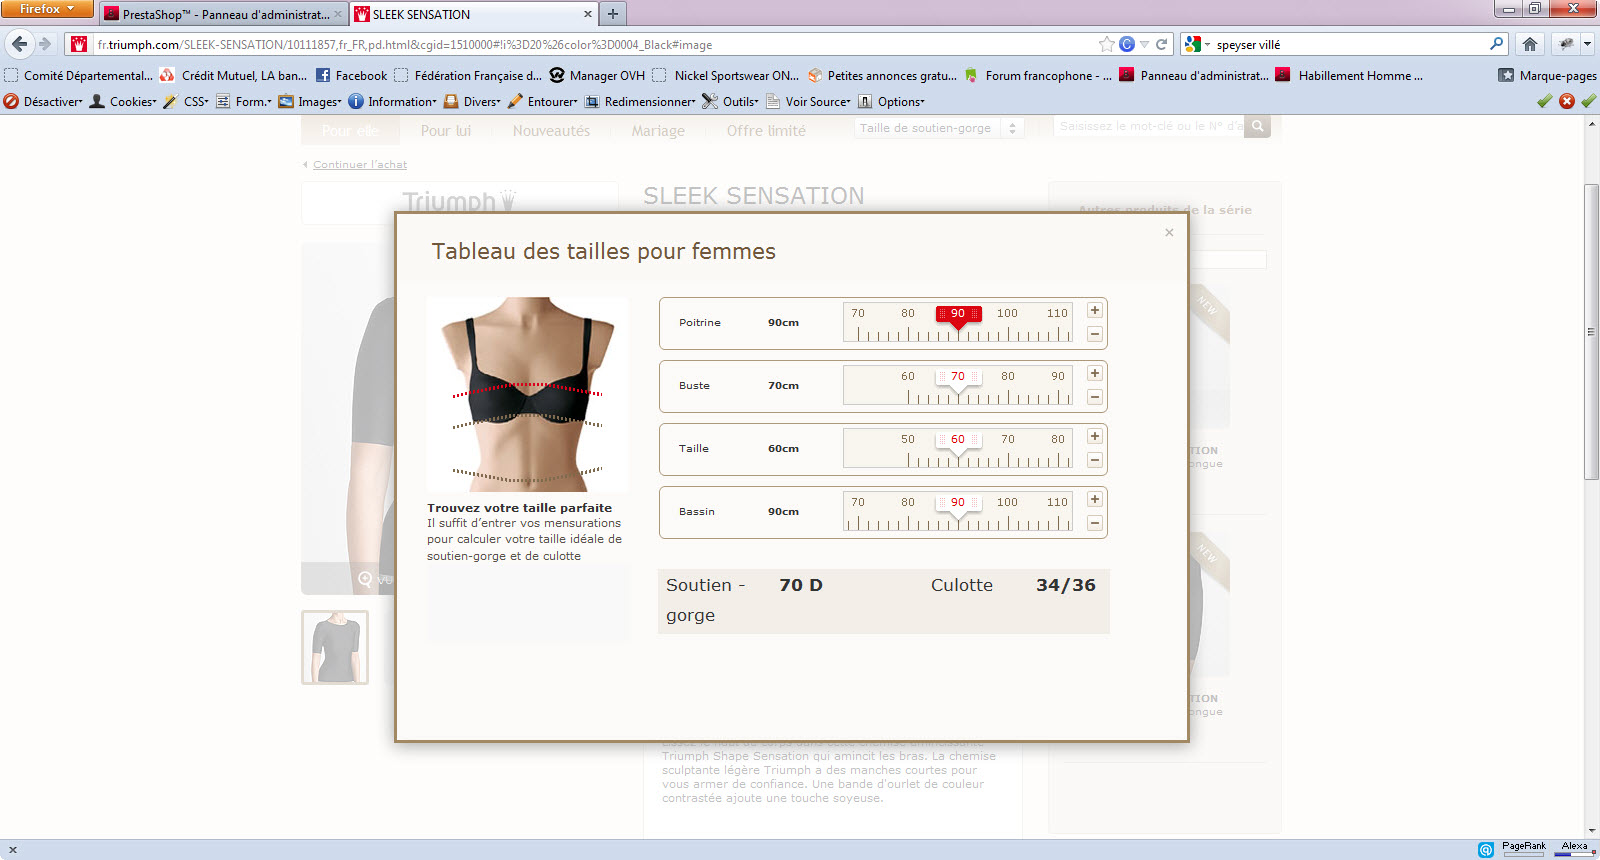Open Outils developer toolbar menu
The width and height of the screenshot is (1600, 860).
[731, 101]
